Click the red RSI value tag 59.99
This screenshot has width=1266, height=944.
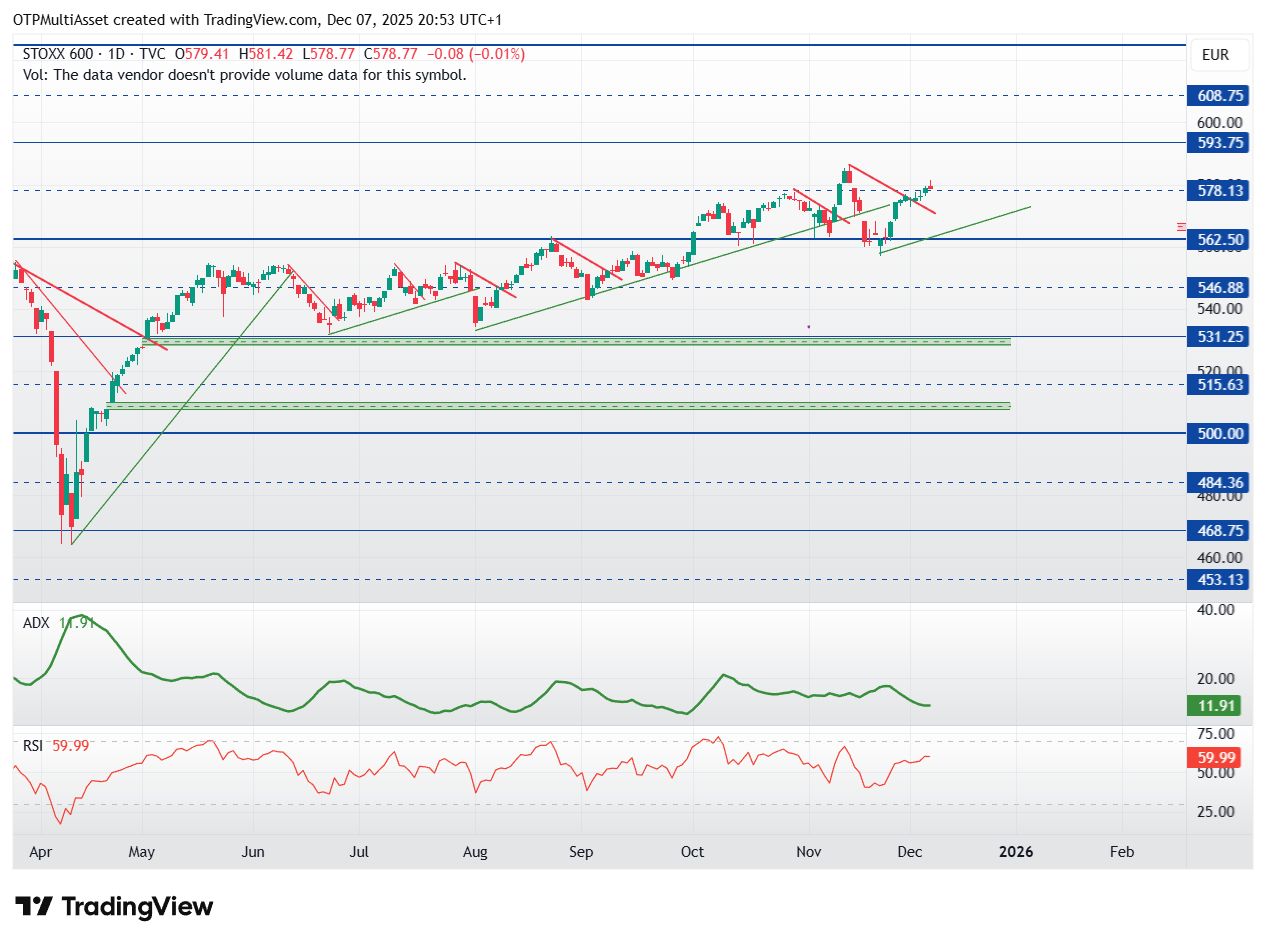click(1219, 757)
